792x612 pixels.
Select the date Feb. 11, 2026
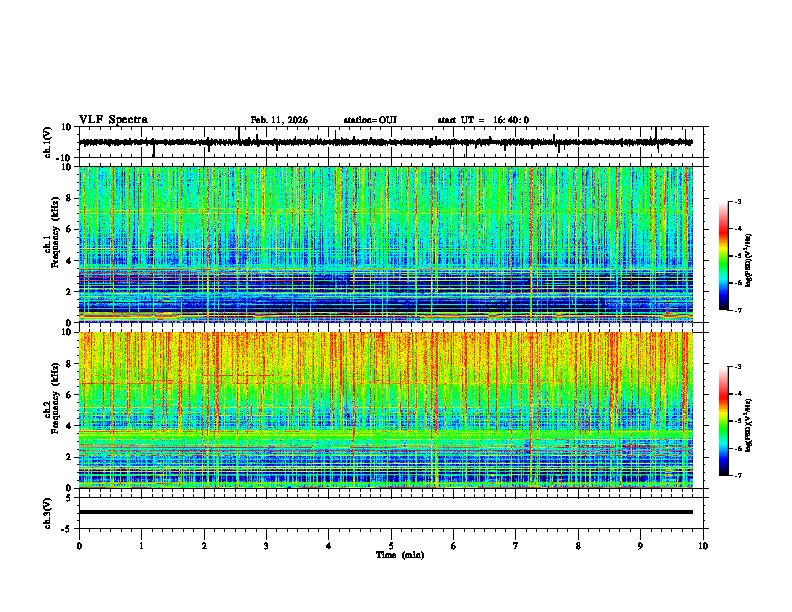(x=279, y=120)
